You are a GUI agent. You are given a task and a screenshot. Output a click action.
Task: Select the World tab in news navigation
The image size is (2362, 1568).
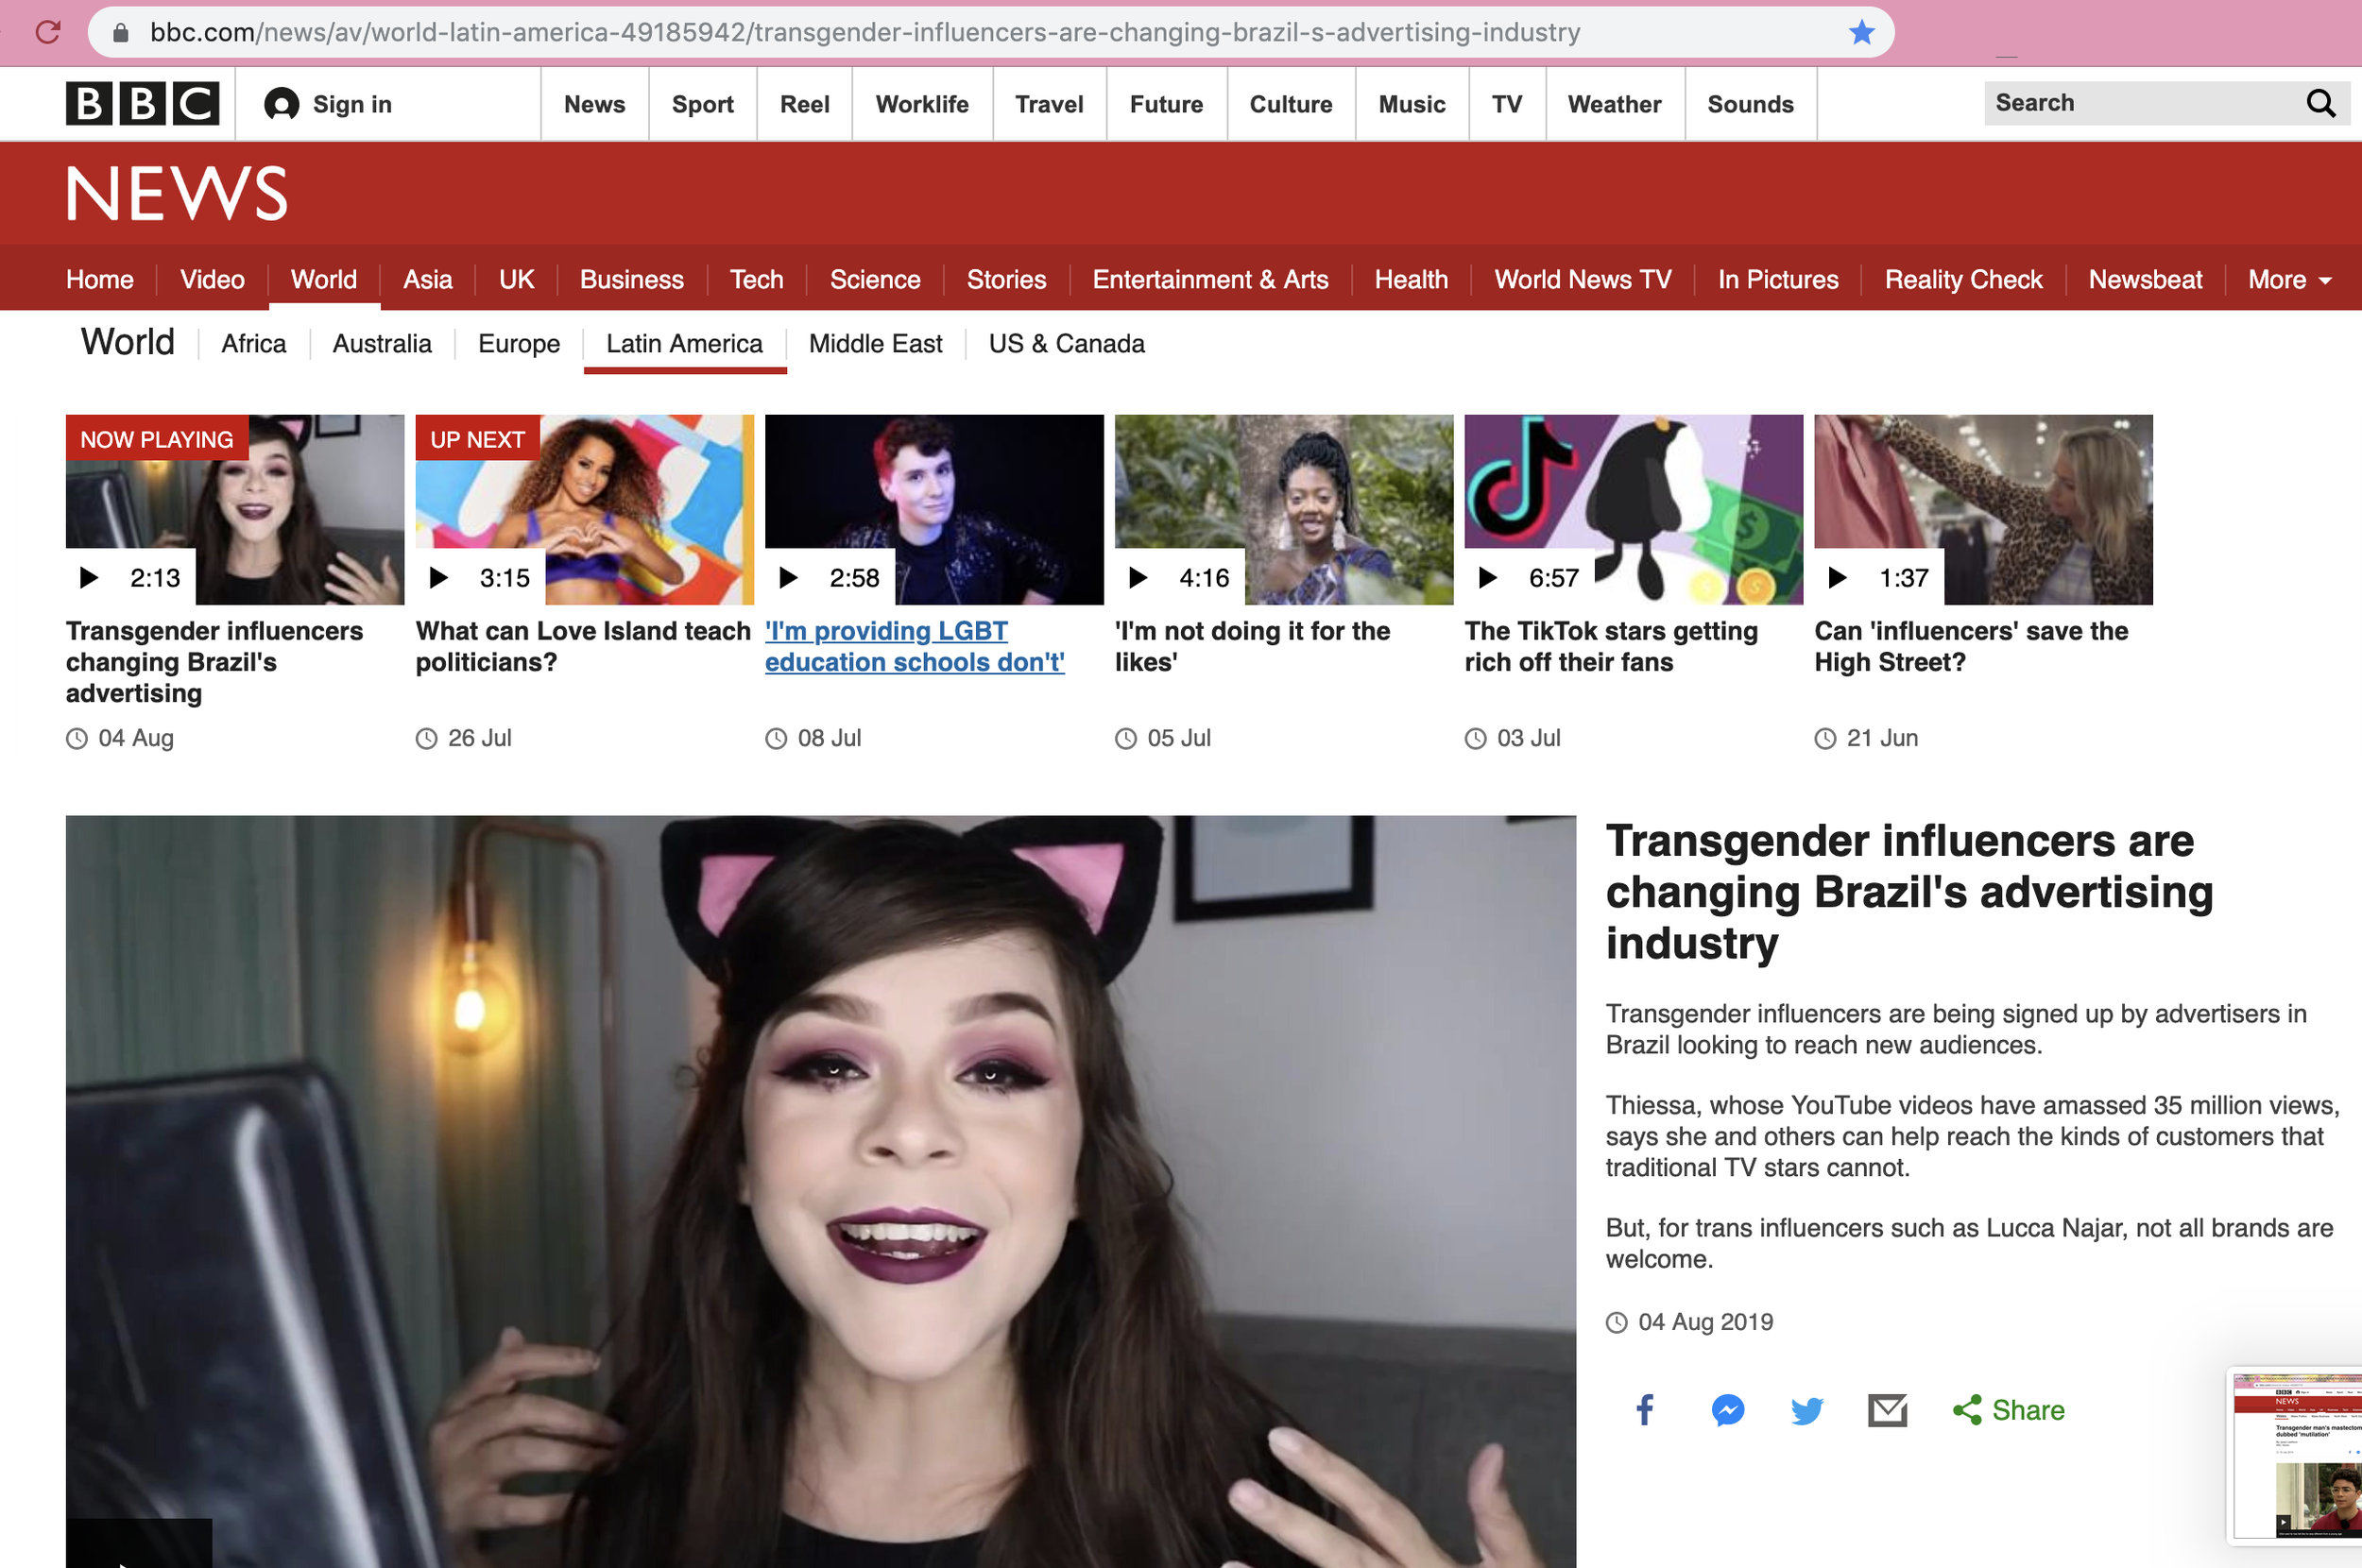(x=323, y=280)
